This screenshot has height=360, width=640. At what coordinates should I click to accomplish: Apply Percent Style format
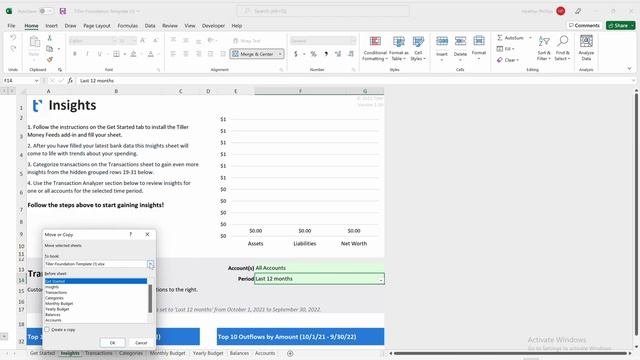(x=313, y=54)
